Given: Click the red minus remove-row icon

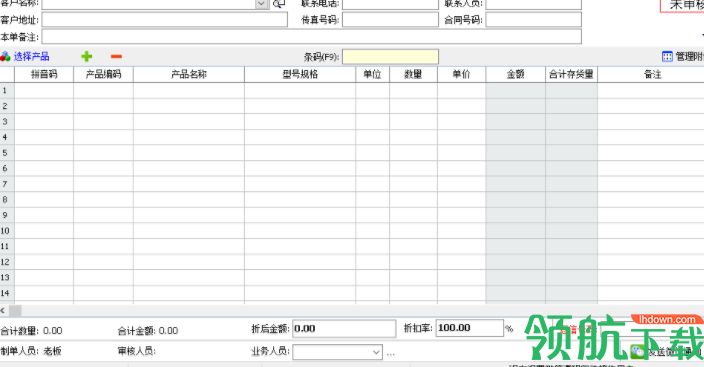Looking at the screenshot, I should (x=116, y=56).
